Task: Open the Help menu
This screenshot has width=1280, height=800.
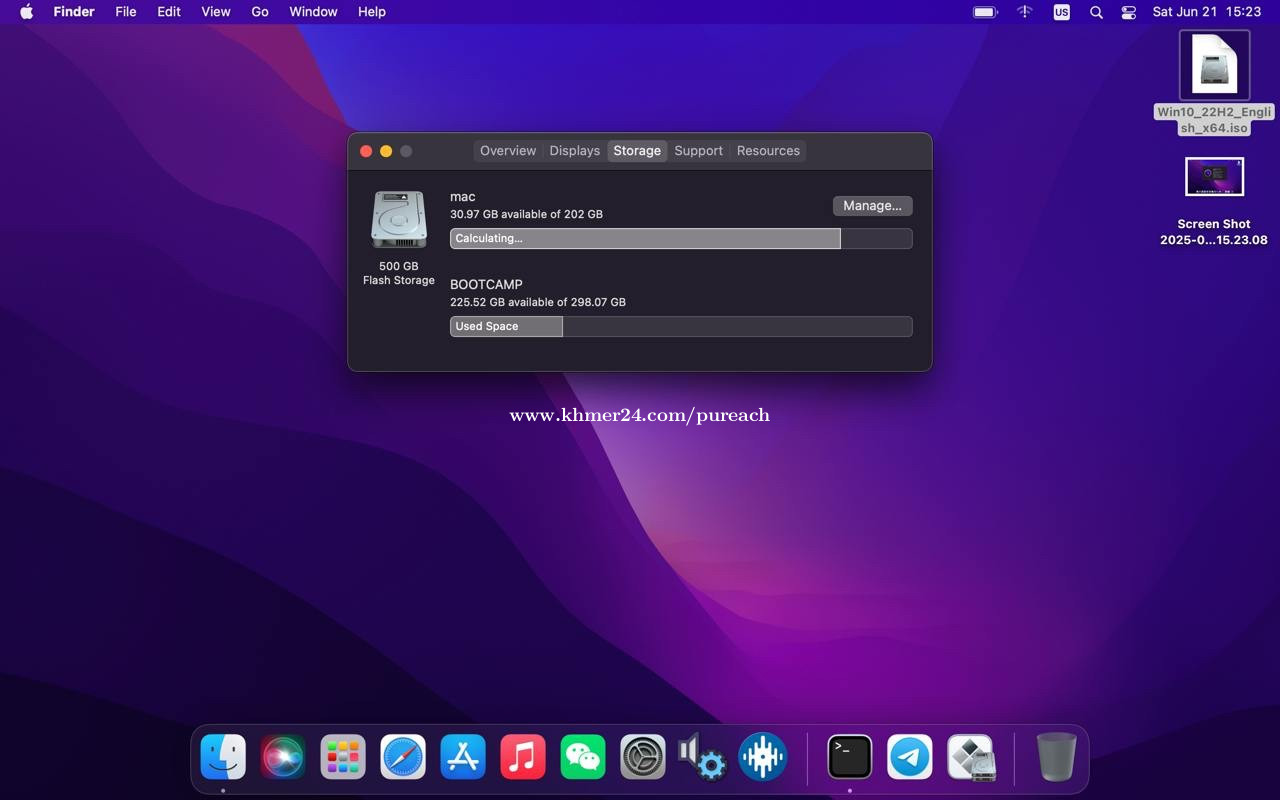Action: 372,12
